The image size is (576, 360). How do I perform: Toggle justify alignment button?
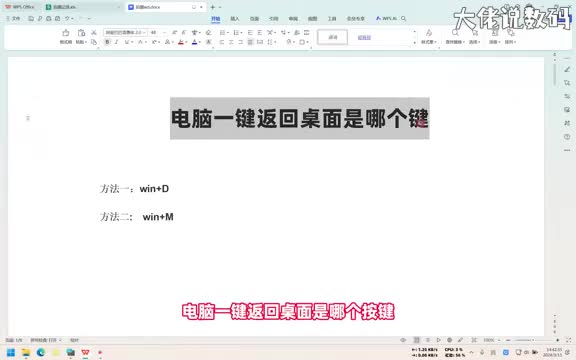point(250,42)
